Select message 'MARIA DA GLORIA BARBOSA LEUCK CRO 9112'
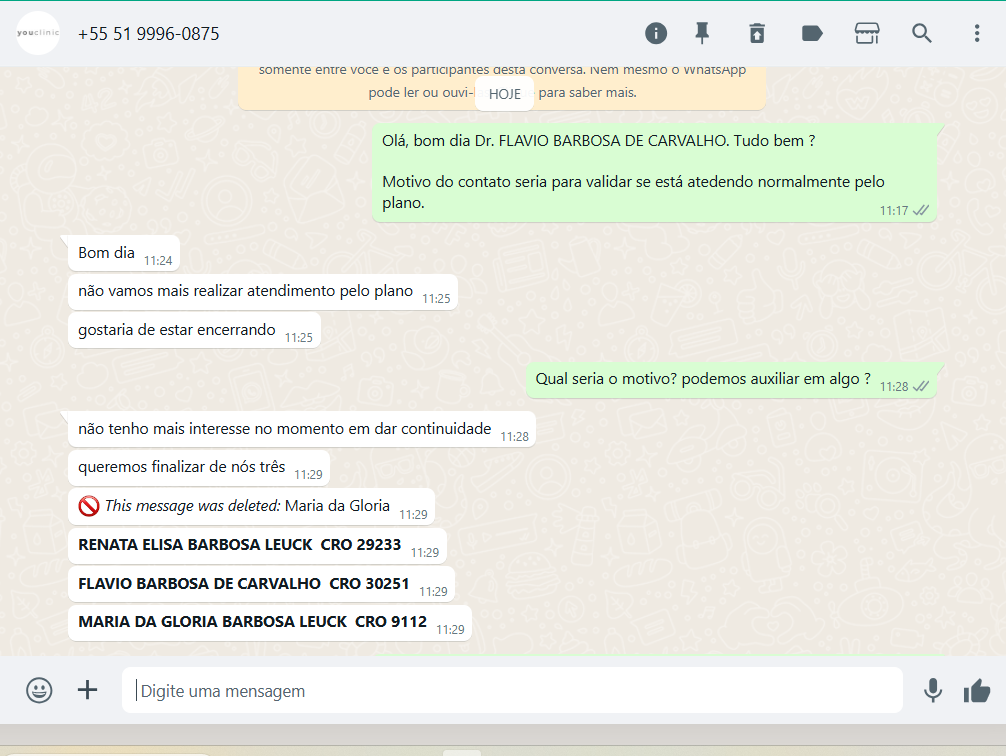Image resolution: width=1006 pixels, height=756 pixels. pyautogui.click(x=269, y=623)
